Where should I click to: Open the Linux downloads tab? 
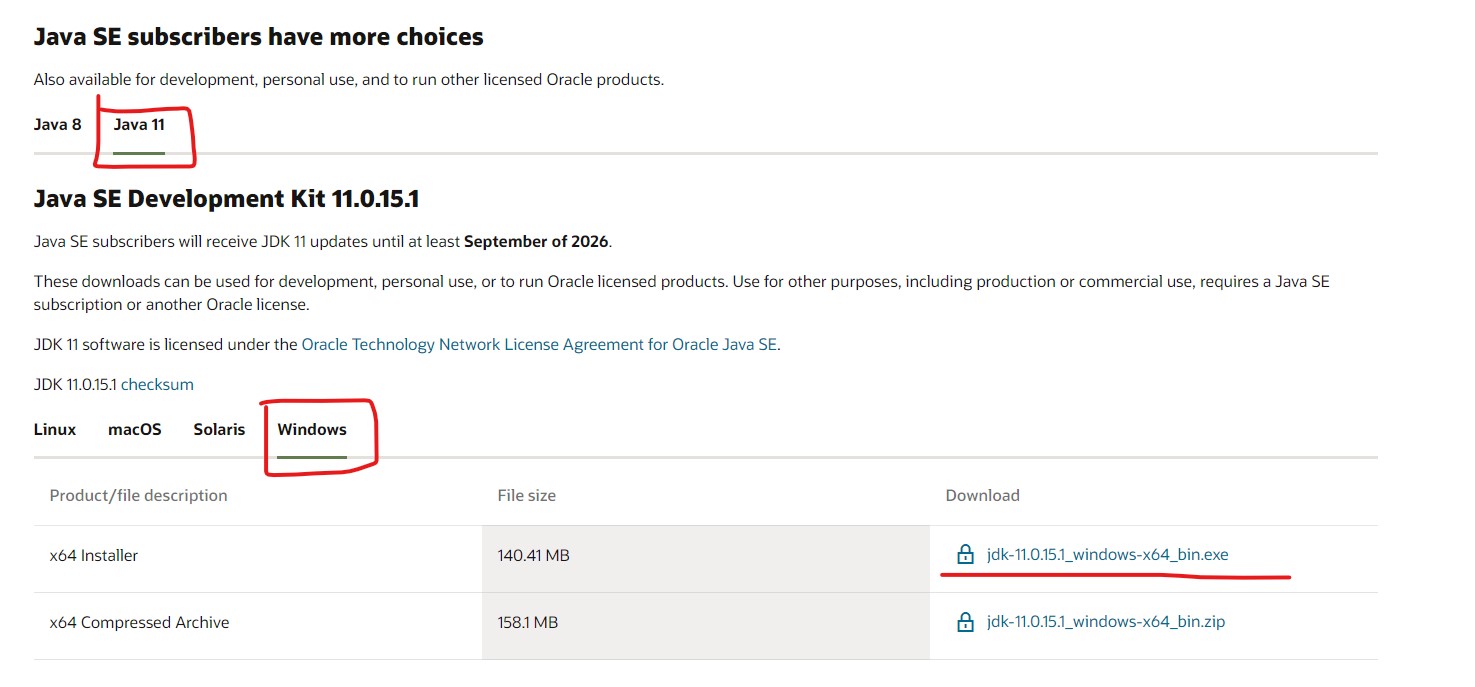(x=55, y=429)
